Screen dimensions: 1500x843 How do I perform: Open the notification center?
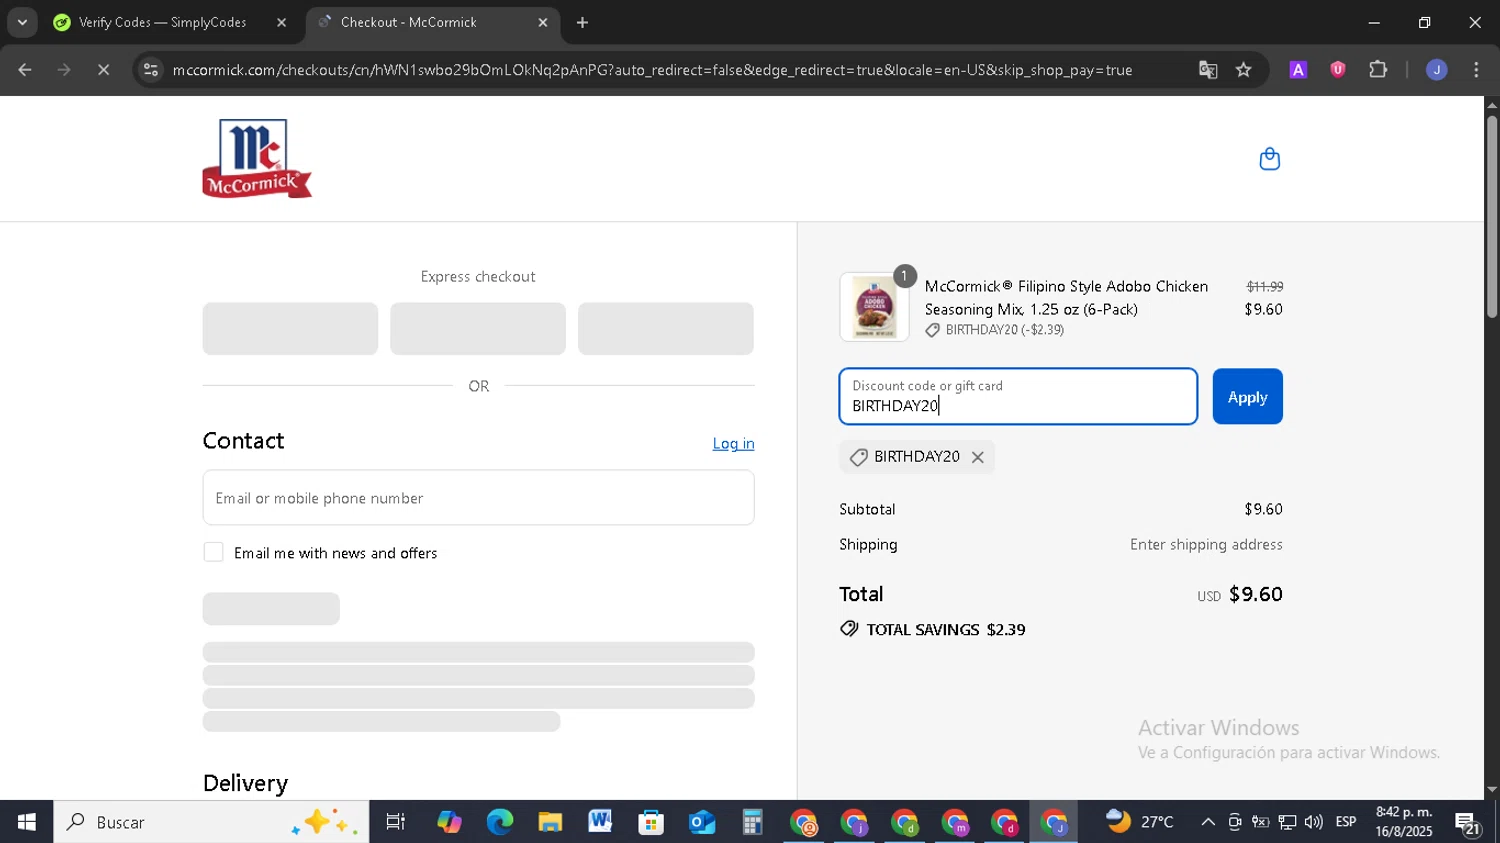(x=1468, y=824)
